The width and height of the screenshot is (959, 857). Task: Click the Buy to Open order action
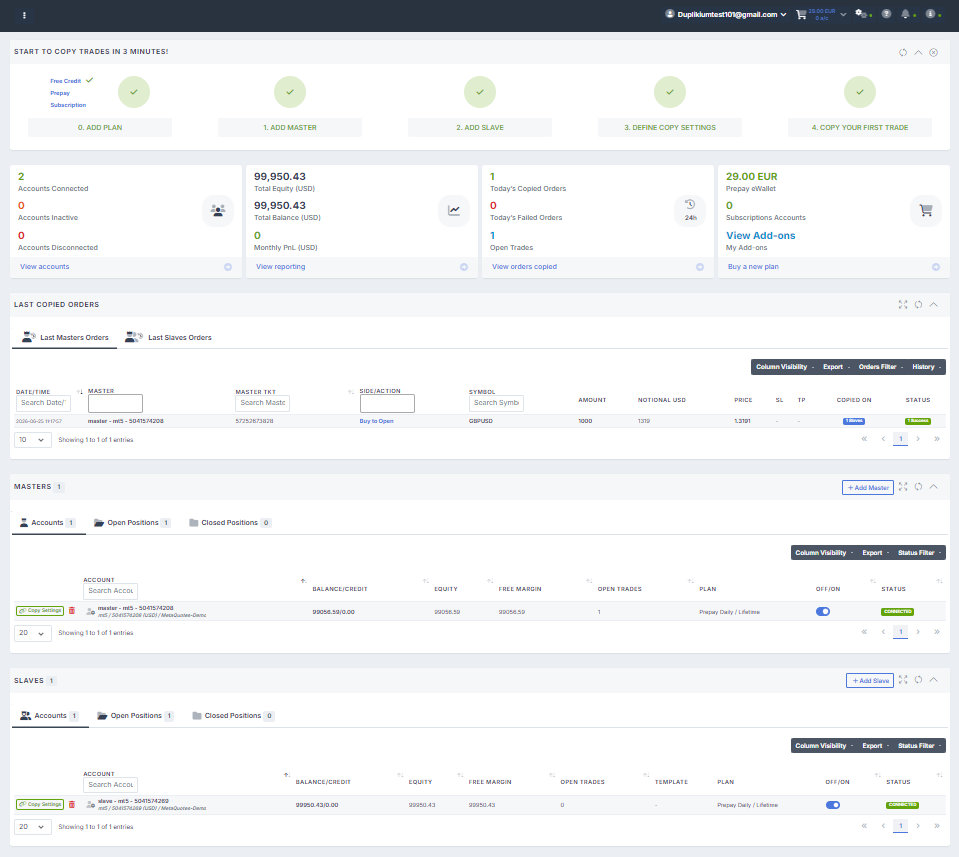[x=376, y=421]
